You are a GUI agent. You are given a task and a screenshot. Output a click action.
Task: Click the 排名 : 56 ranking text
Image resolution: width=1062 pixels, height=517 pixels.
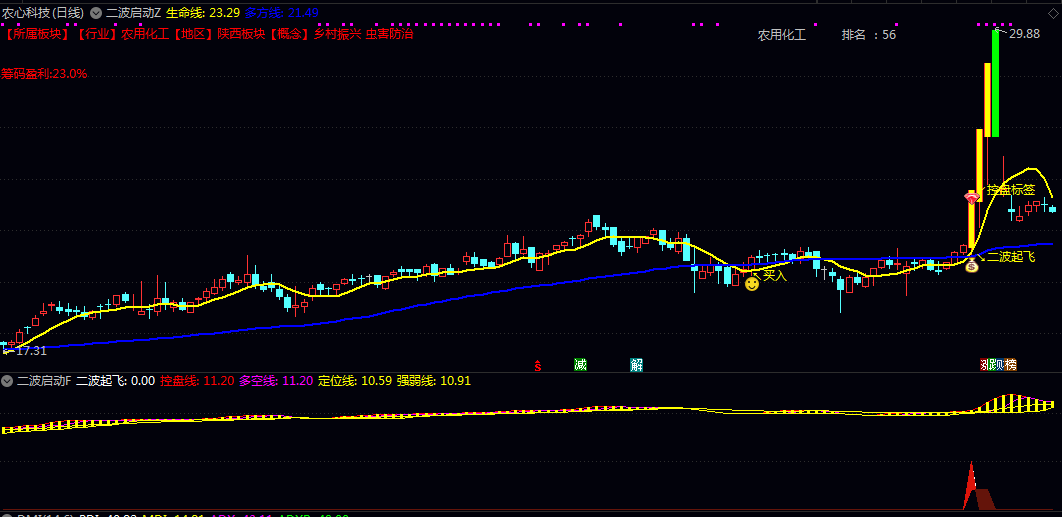(x=868, y=35)
